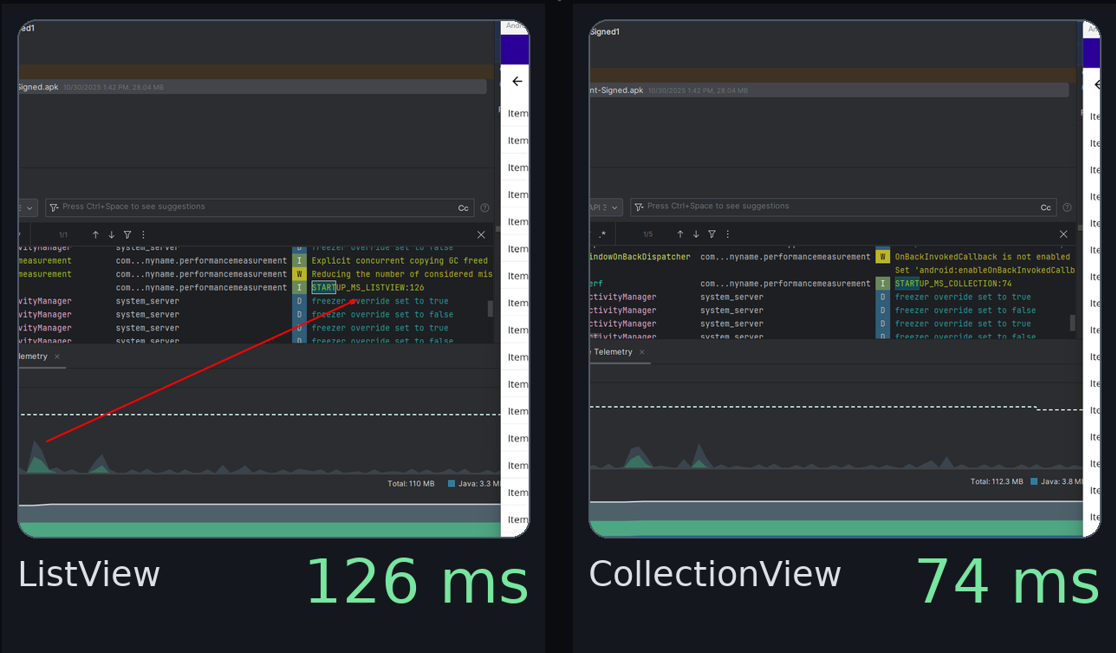Select STARTUP_MS_COLLECTION:74 log line
Viewport: 1116px width, 653px height.
point(953,284)
